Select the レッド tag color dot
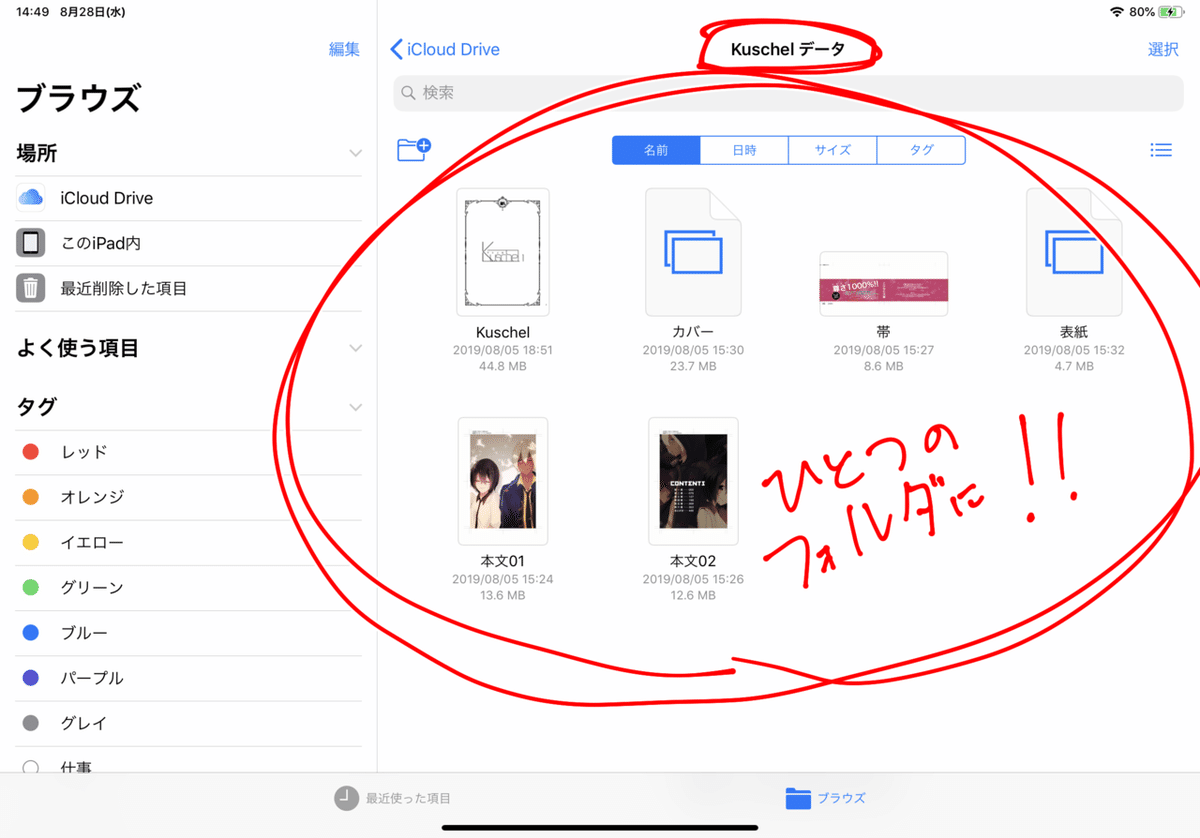This screenshot has height=838, width=1200. [x=31, y=452]
